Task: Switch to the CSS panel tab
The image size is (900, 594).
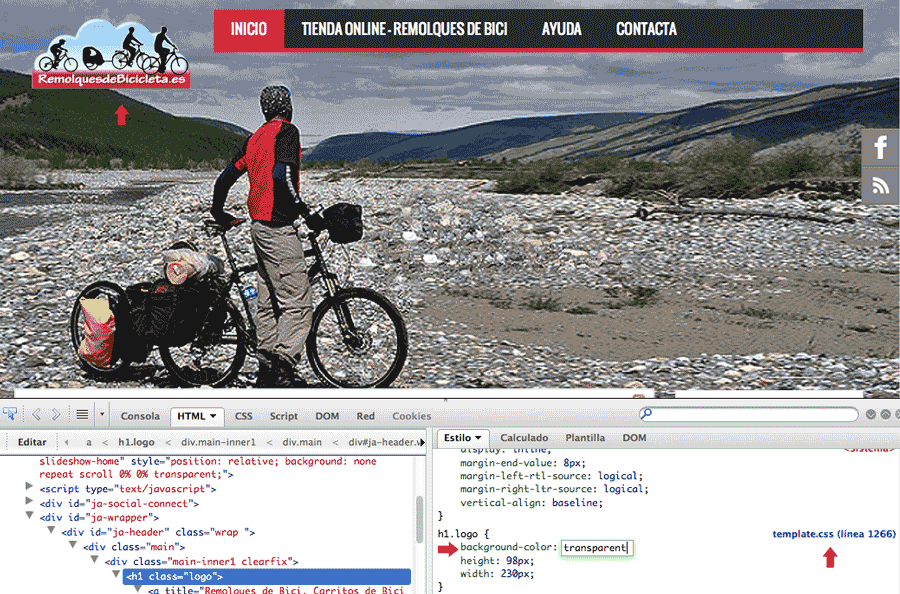Action: point(243,416)
